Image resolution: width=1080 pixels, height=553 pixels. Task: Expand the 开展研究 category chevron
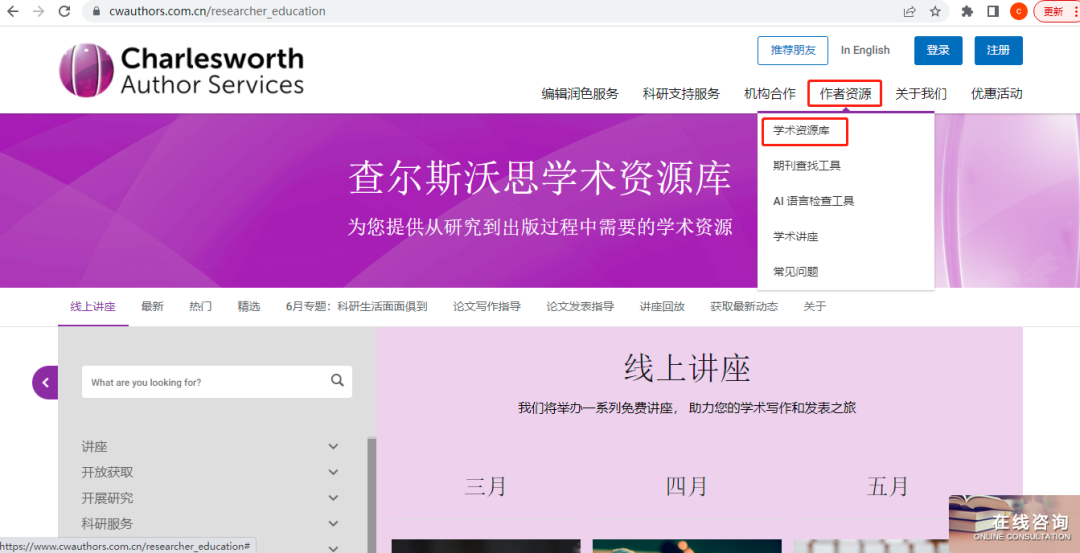click(333, 498)
